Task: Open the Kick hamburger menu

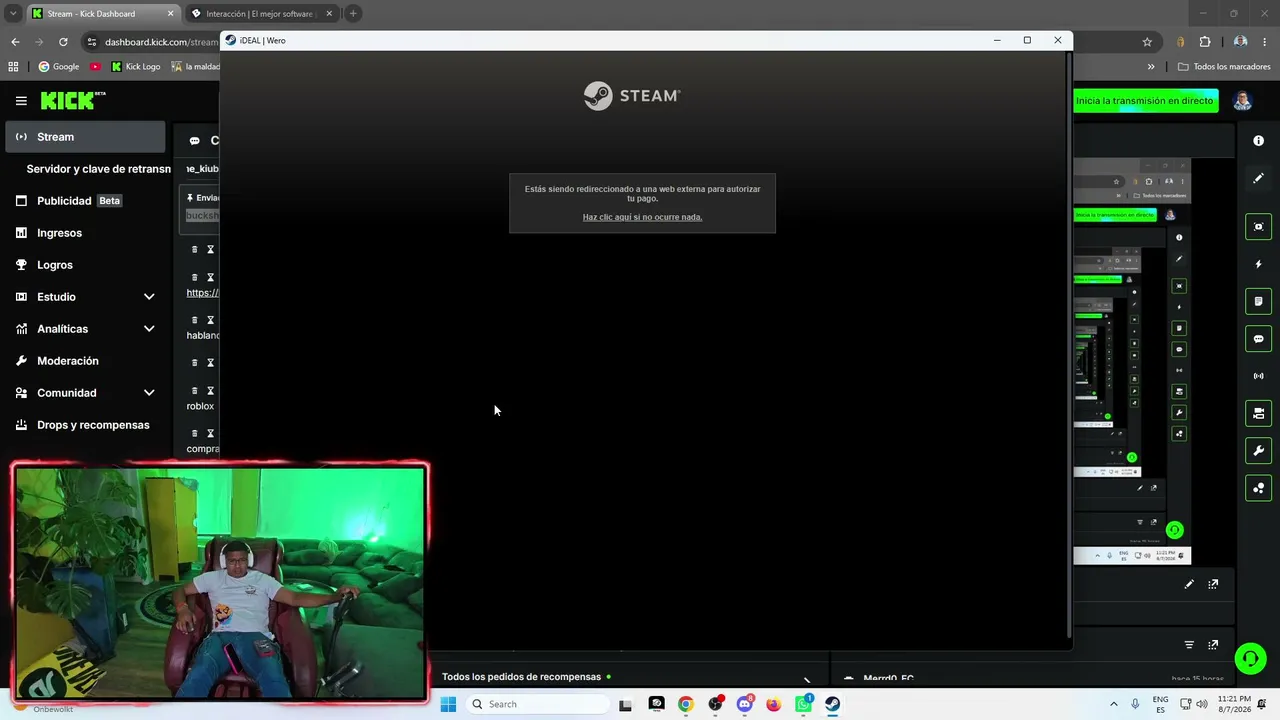Action: 21,101
